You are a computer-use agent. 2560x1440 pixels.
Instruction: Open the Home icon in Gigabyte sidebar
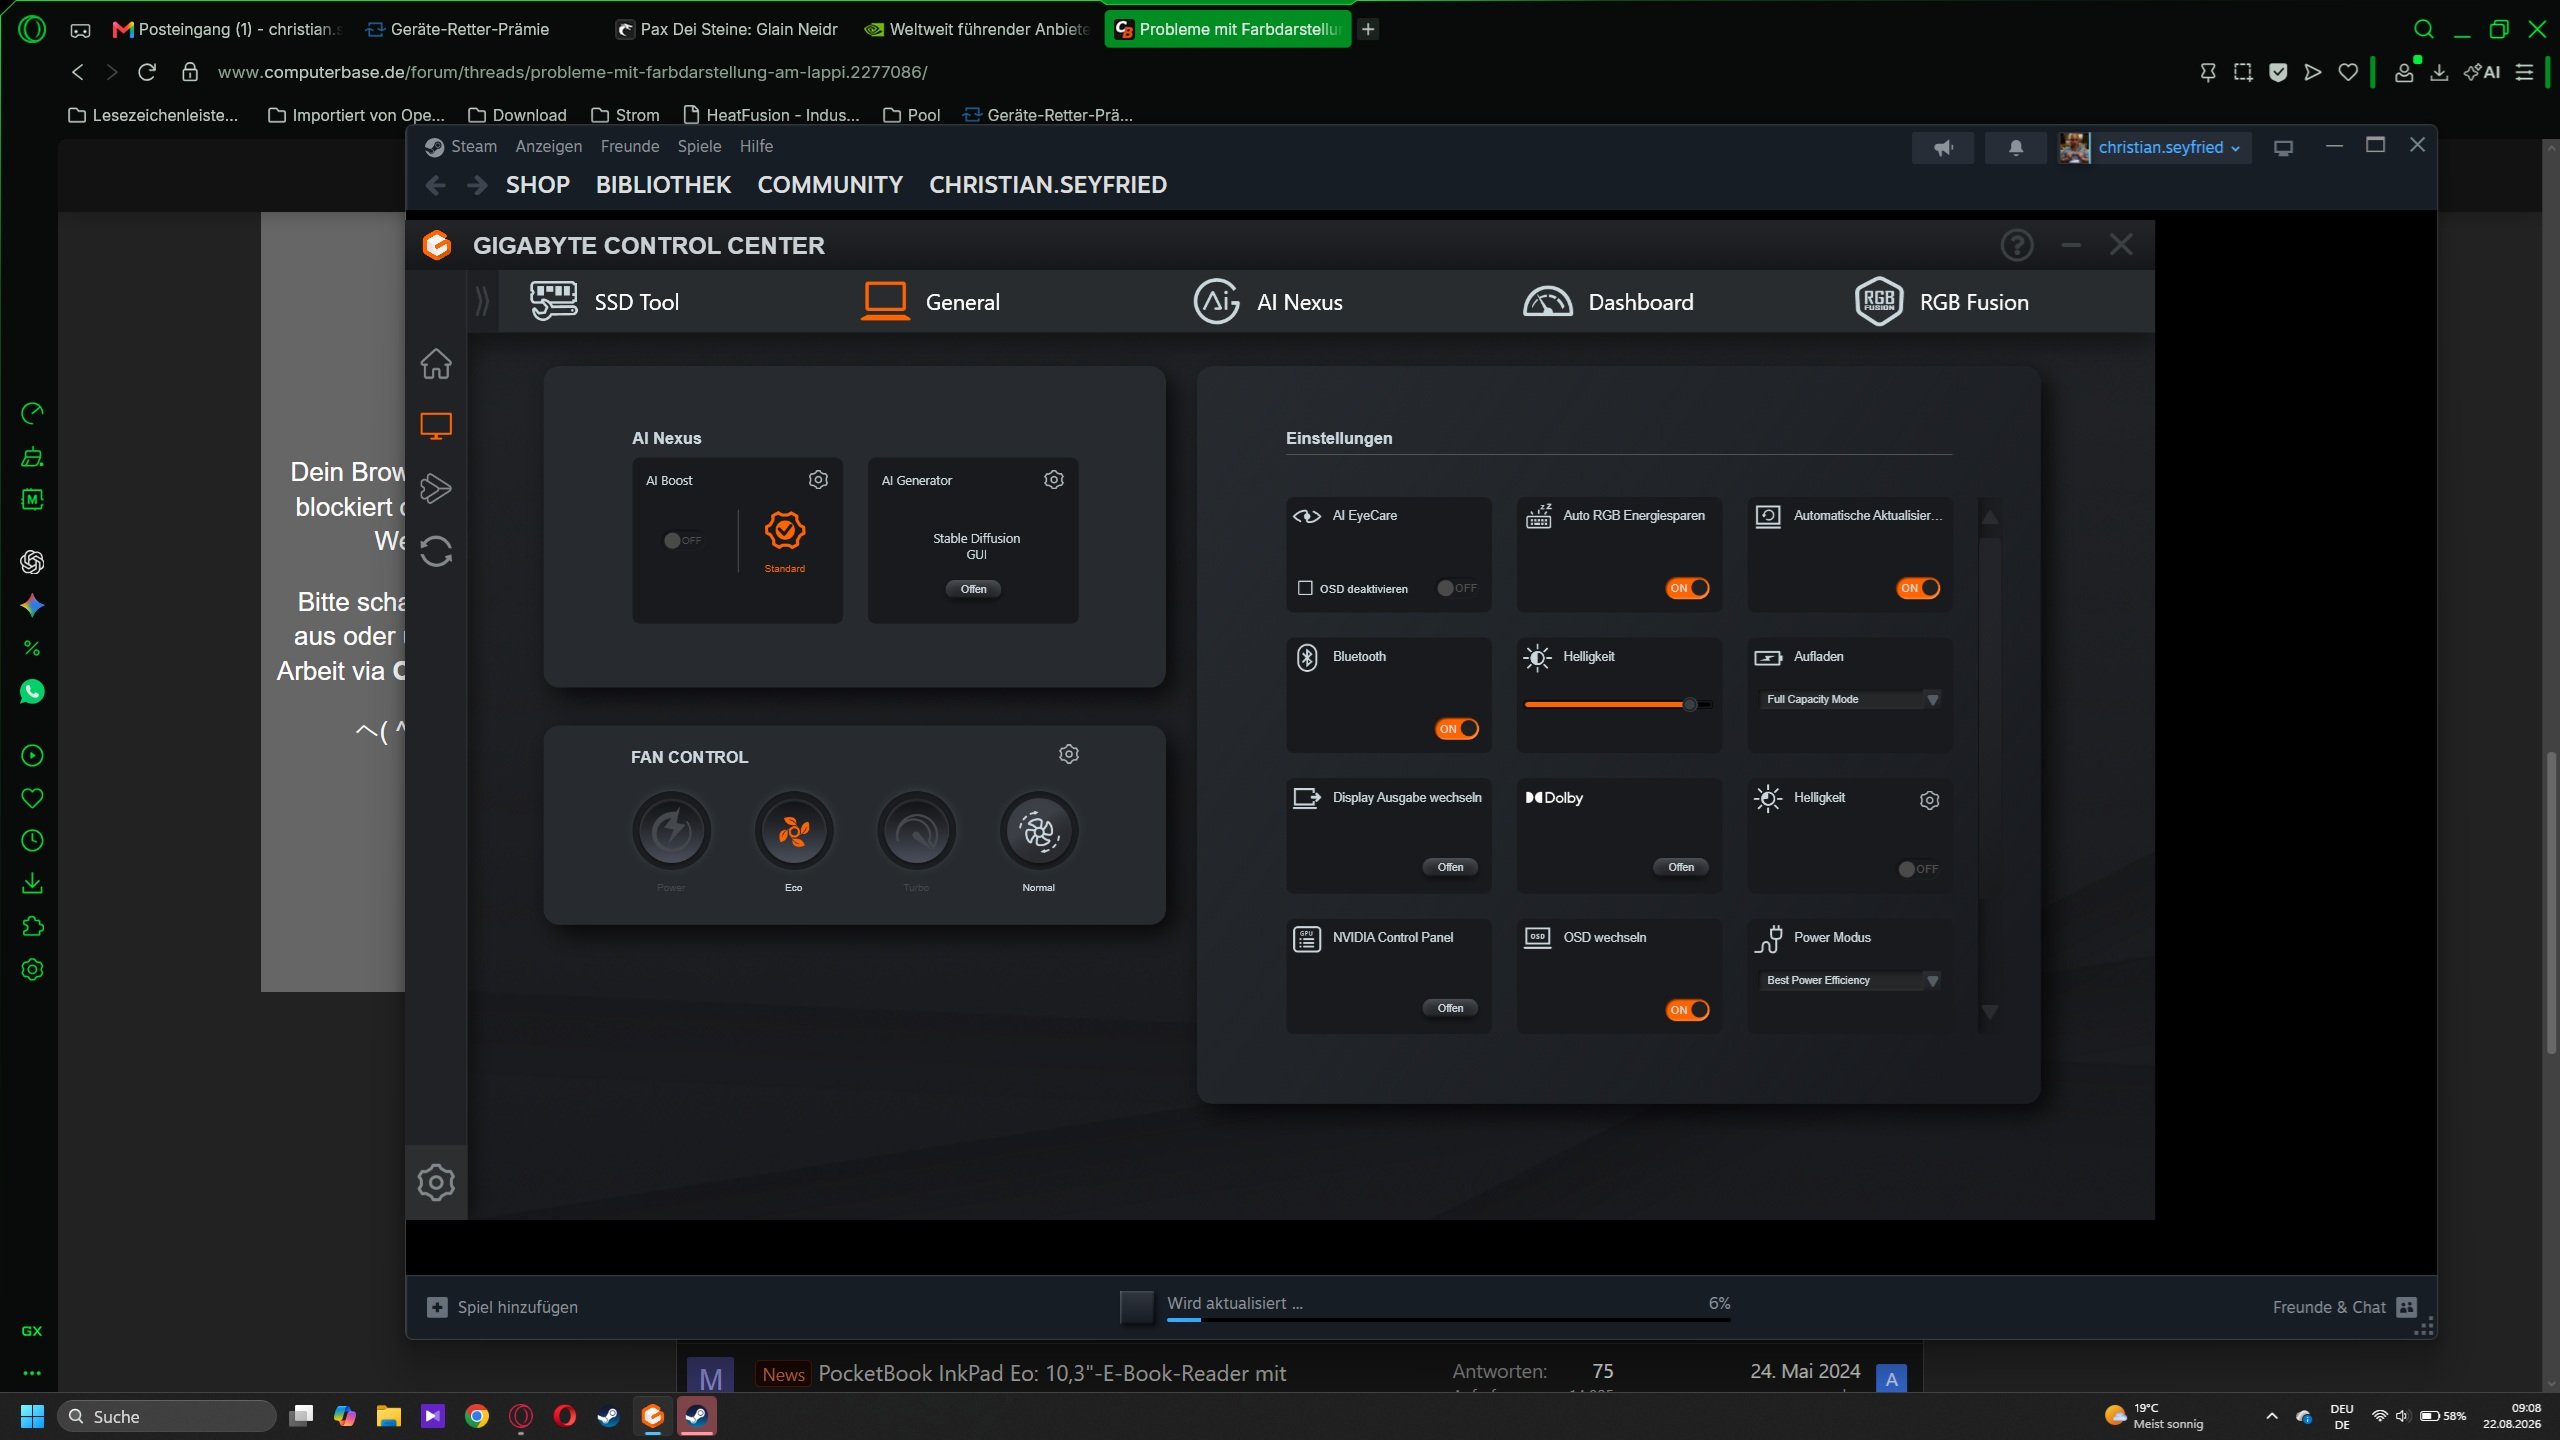pyautogui.click(x=436, y=364)
